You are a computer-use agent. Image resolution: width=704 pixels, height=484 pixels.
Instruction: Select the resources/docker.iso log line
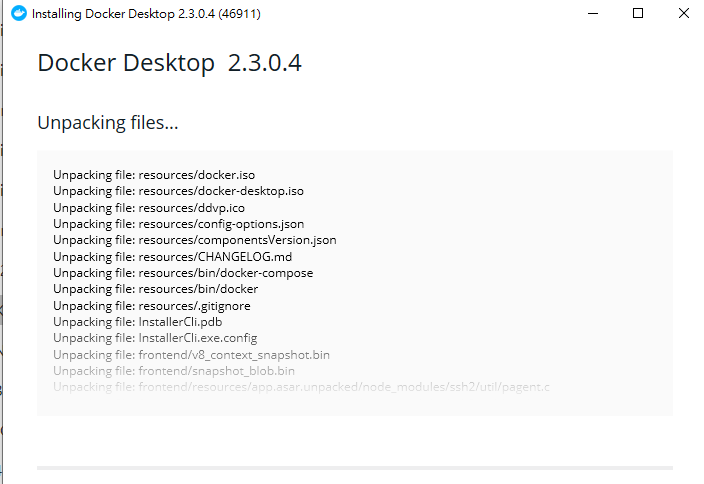pyautogui.click(x=154, y=175)
